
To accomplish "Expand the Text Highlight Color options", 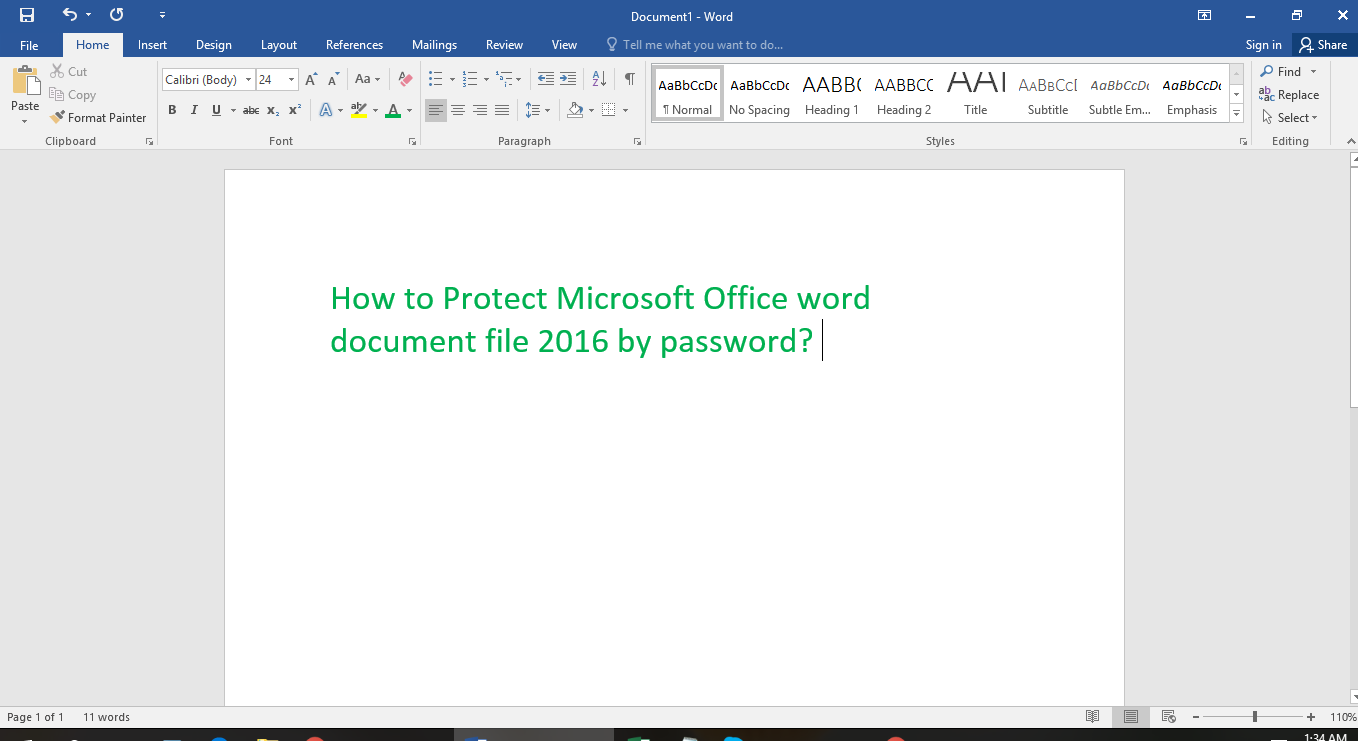I will click(x=375, y=110).
